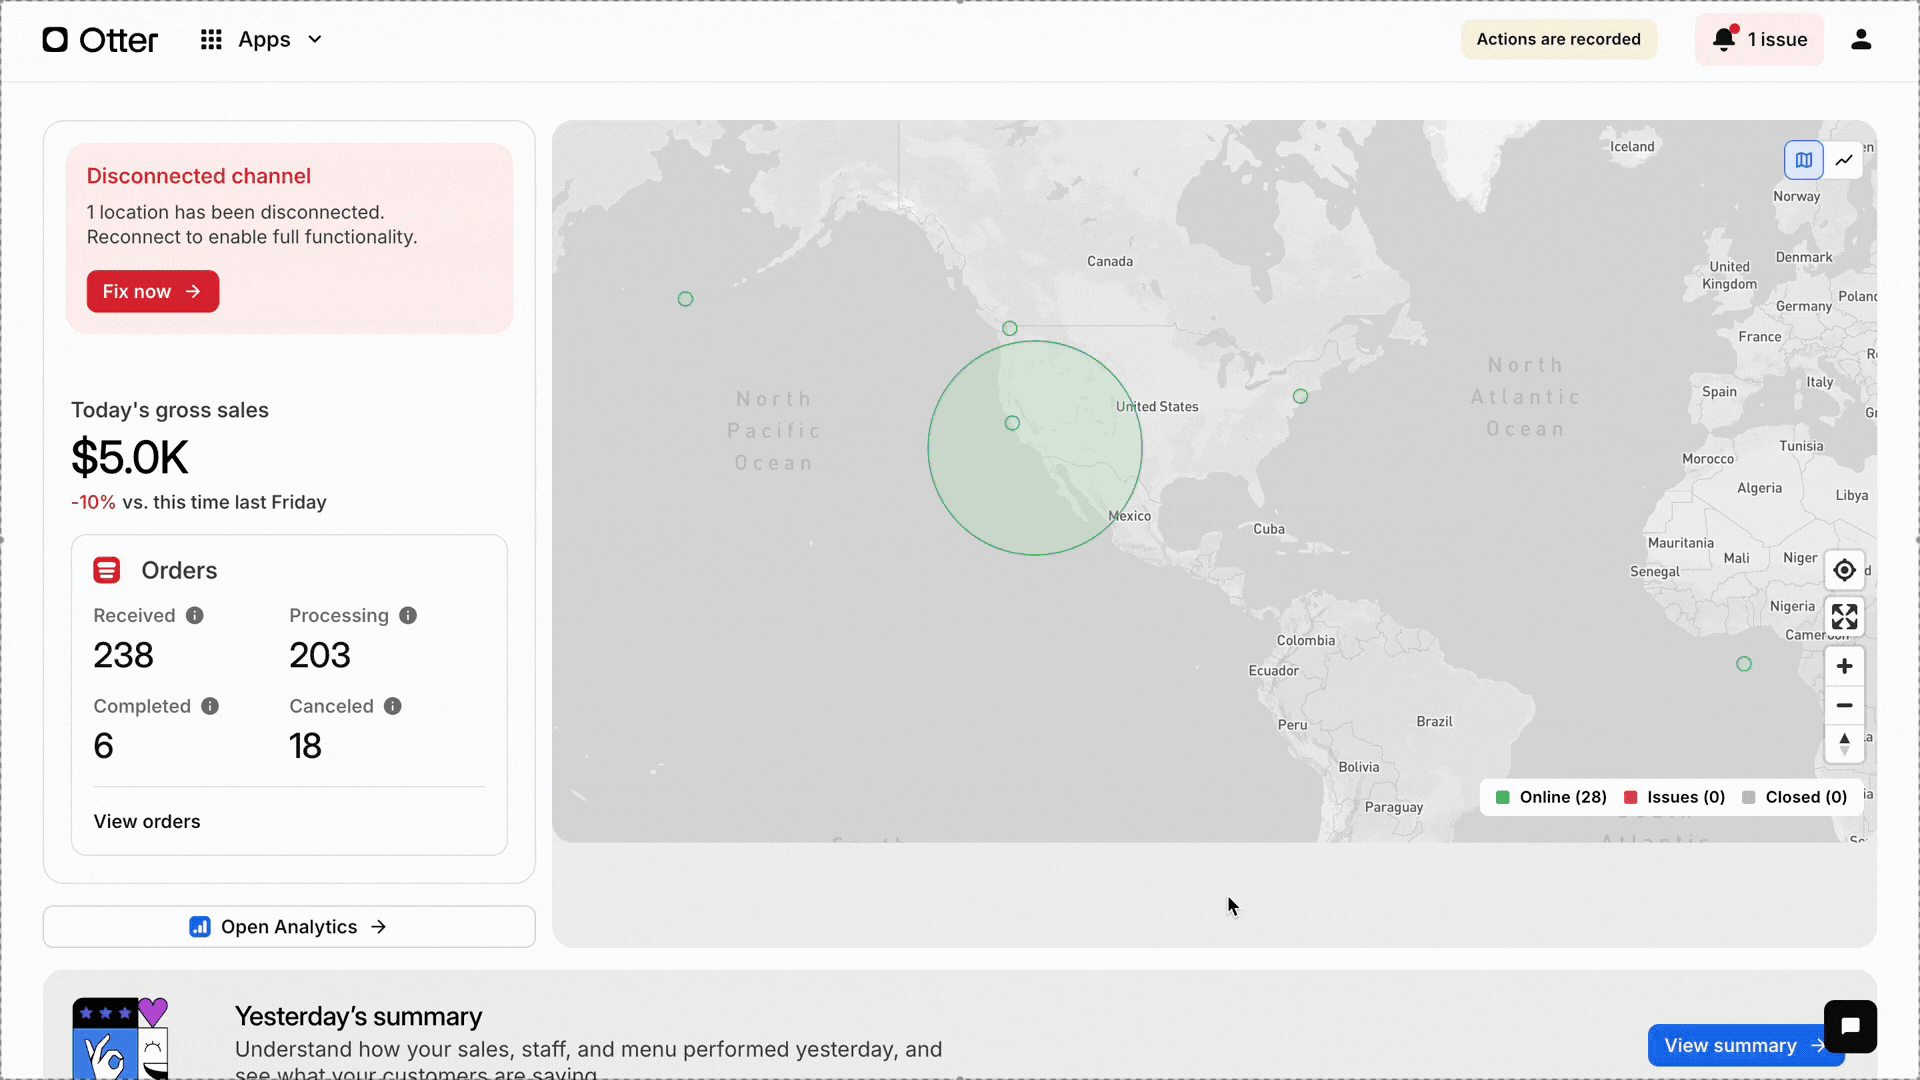Click the 238 received orders count

pos(123,655)
